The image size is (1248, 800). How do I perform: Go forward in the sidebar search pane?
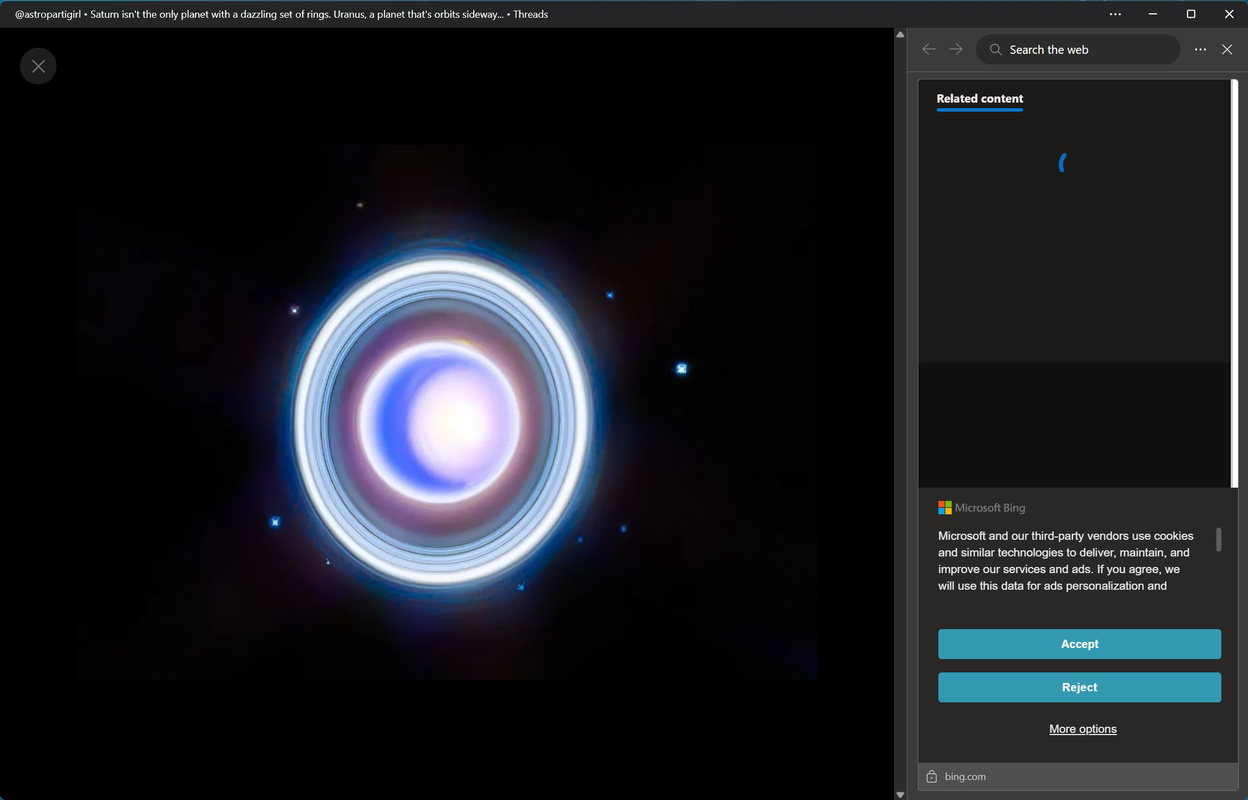tap(956, 49)
